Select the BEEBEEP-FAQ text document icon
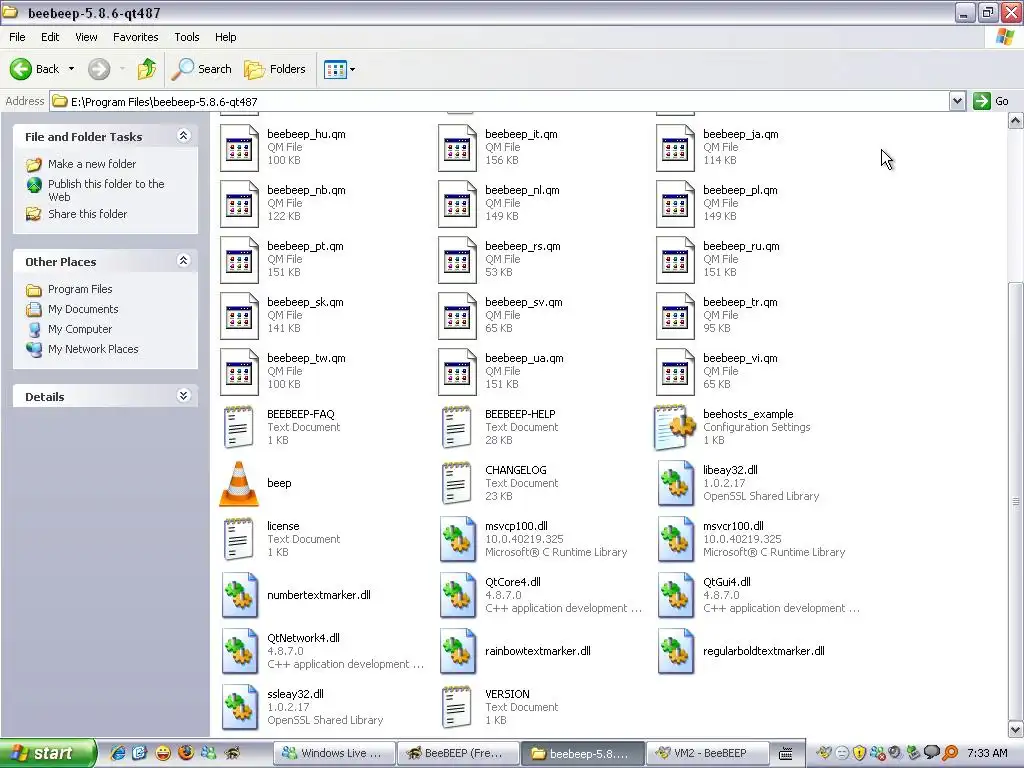This screenshot has height=768, width=1024. click(x=239, y=428)
